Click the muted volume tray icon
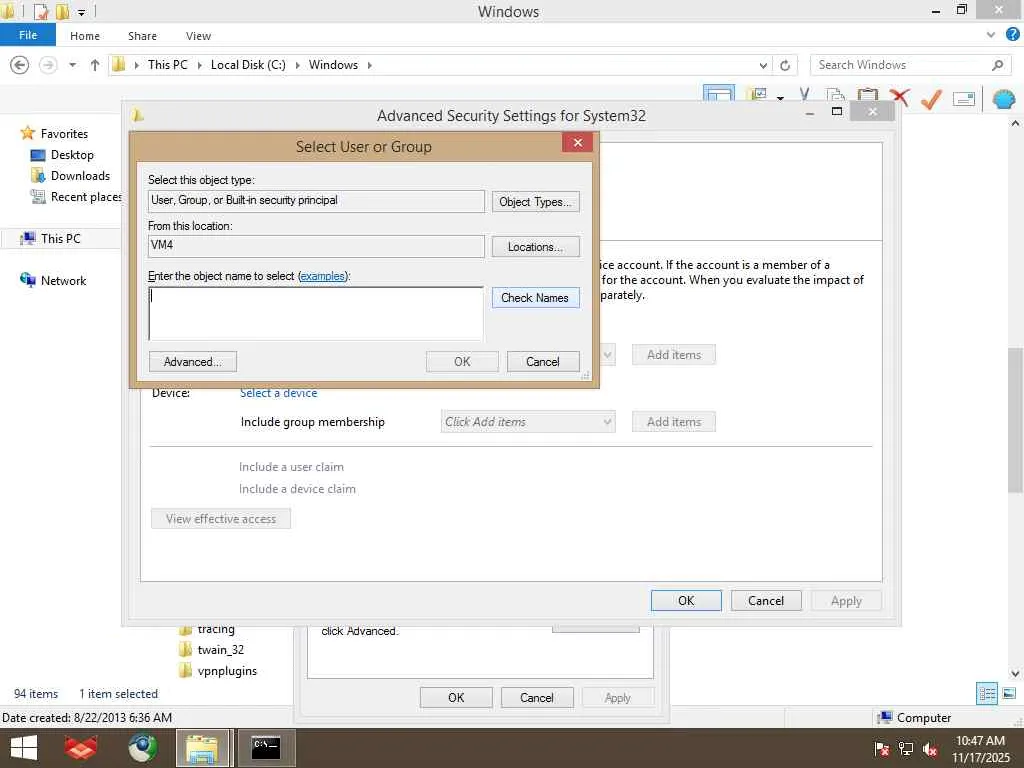The image size is (1024, 768). [x=930, y=749]
